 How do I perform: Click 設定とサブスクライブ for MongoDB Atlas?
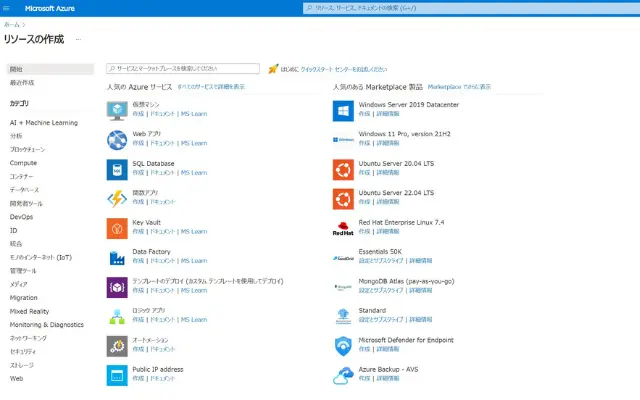(381, 290)
